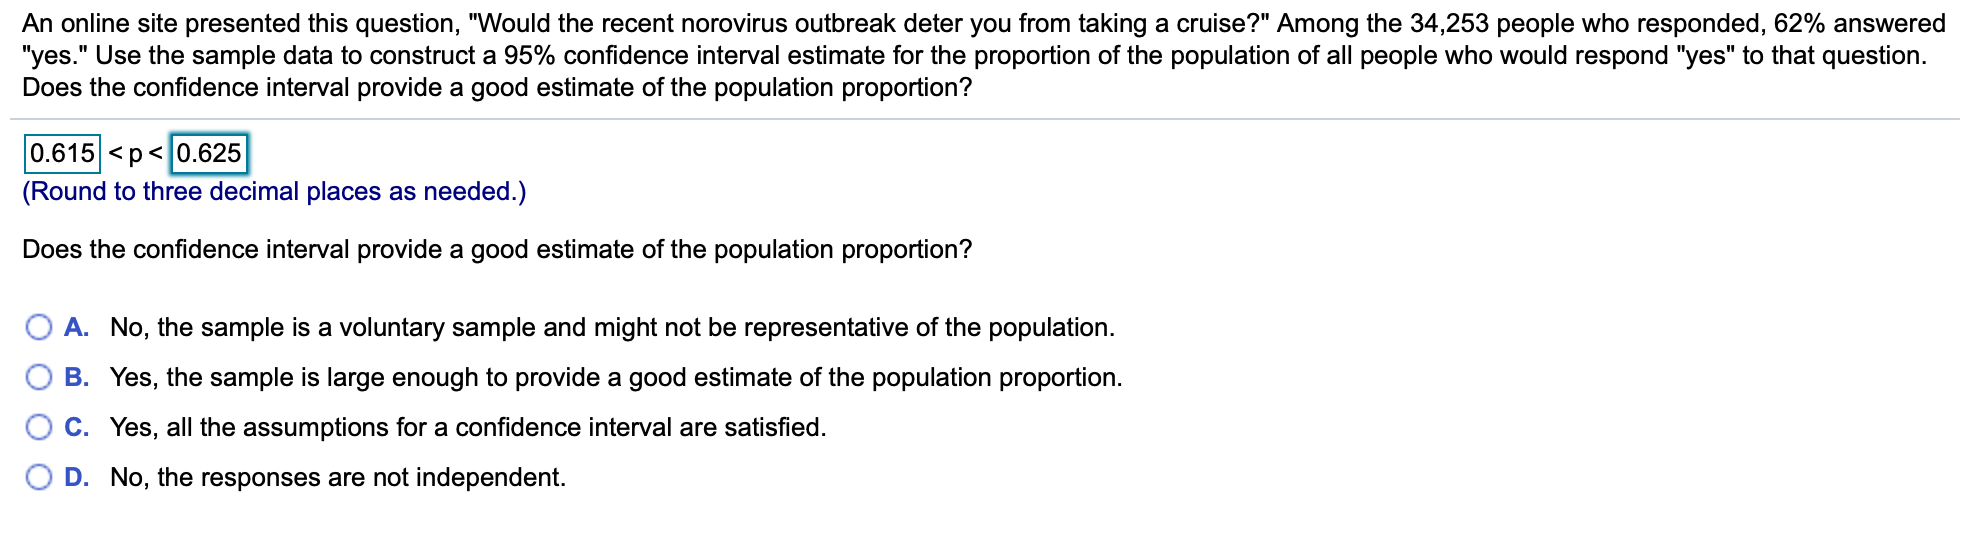The image size is (1974, 560).
Task: Click the bold 'A.' option letter
Action: point(77,327)
